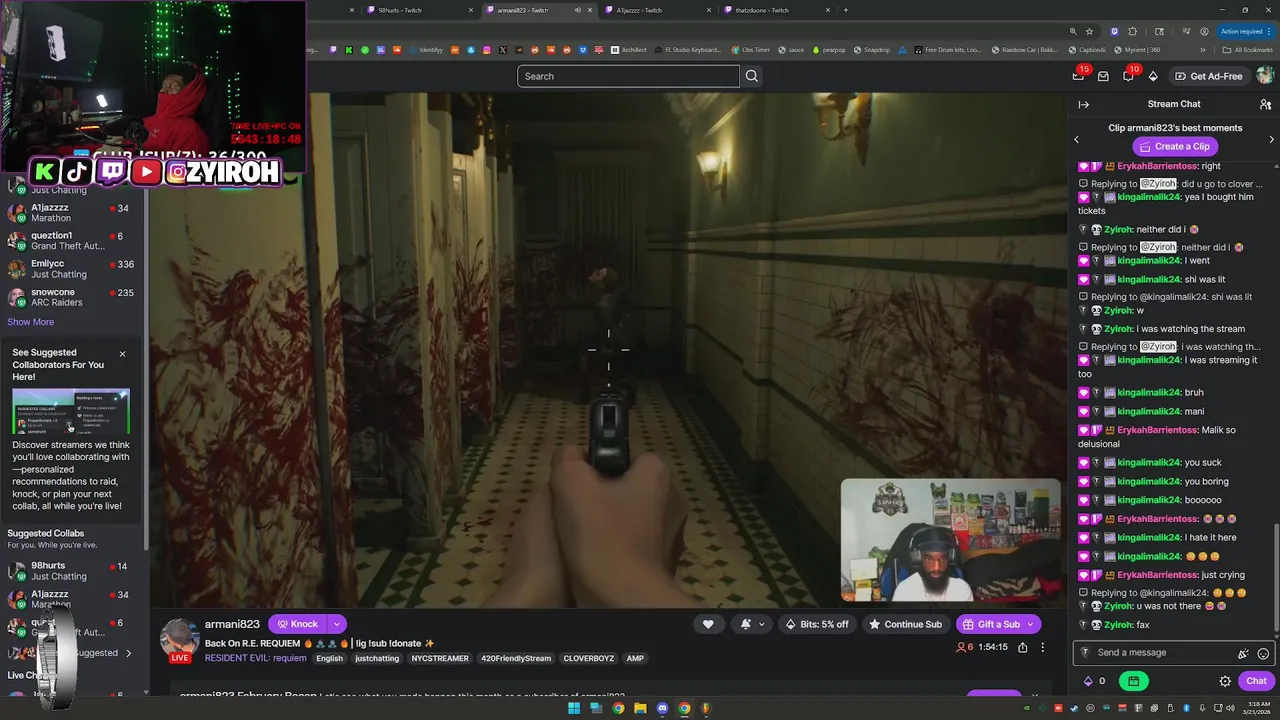Switch to the 98hurts Twitch tab
1280x720 pixels.
(418, 10)
